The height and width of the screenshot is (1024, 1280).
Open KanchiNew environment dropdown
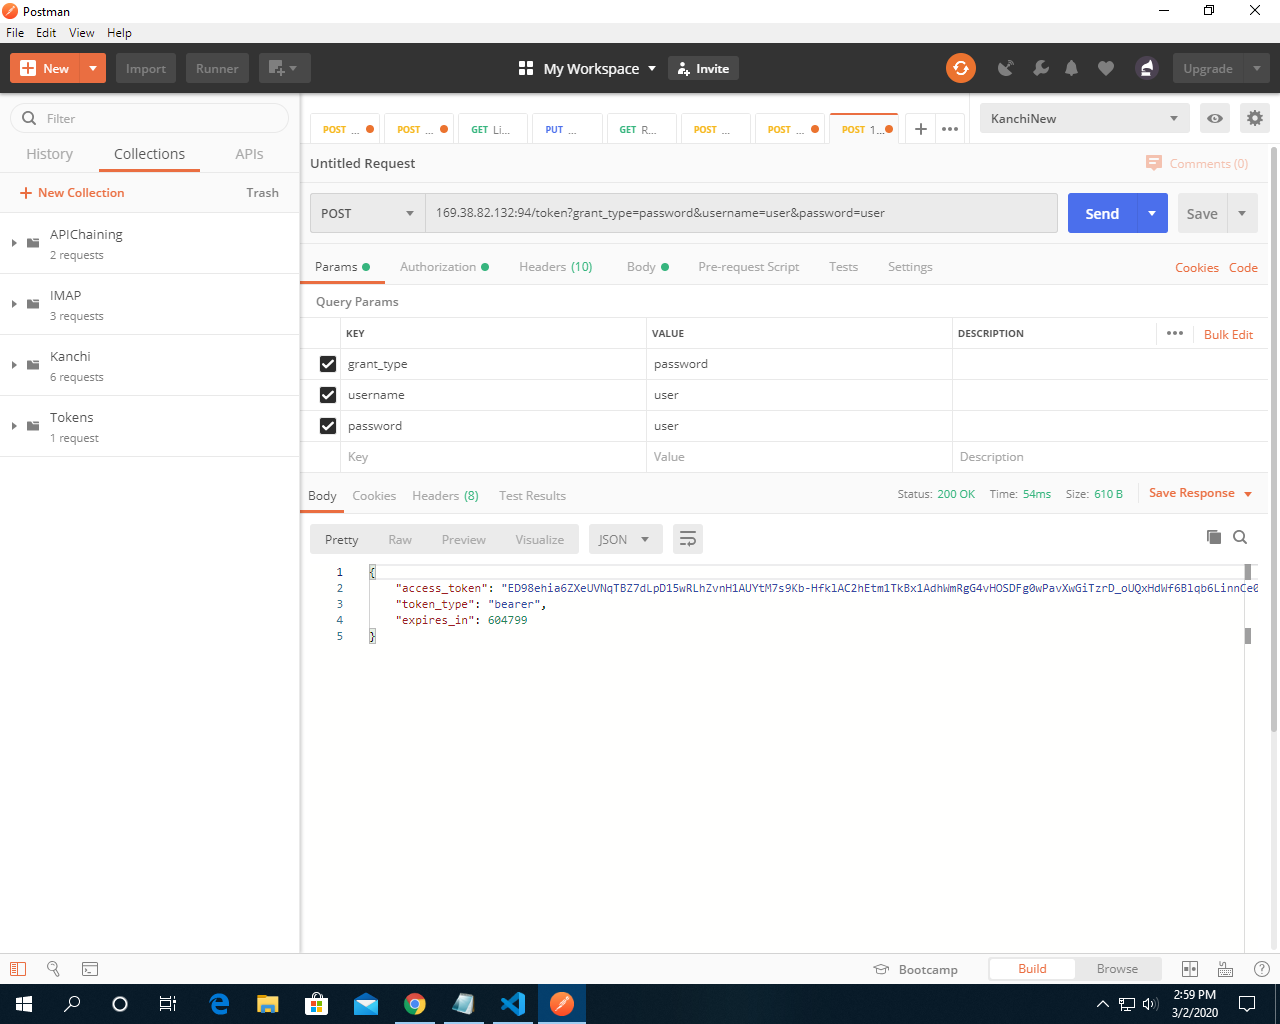pyautogui.click(x=1084, y=118)
